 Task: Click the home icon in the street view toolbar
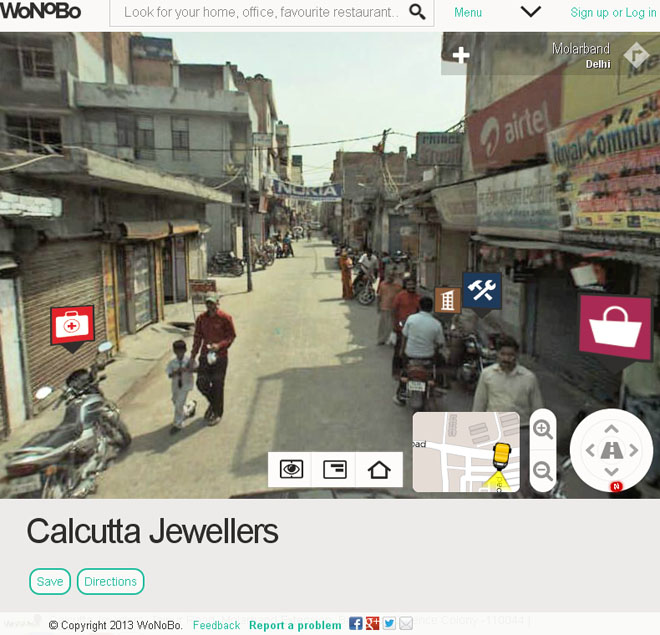click(379, 469)
